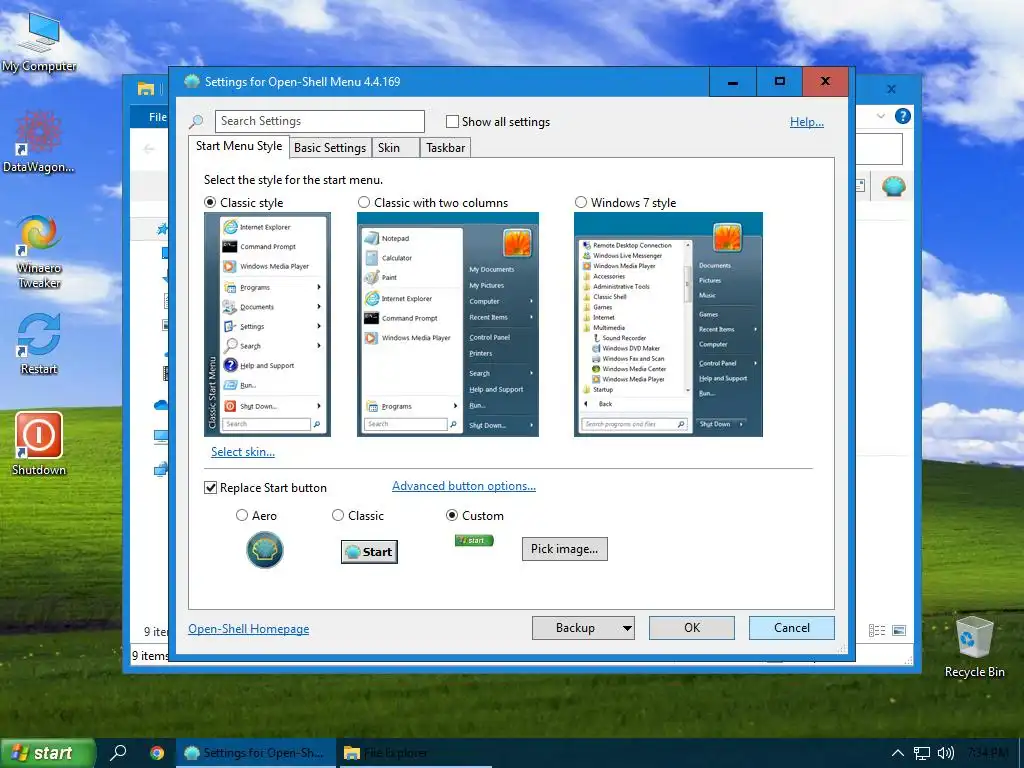Click the custom green start button preview
The height and width of the screenshot is (768, 1024).
coord(474,540)
